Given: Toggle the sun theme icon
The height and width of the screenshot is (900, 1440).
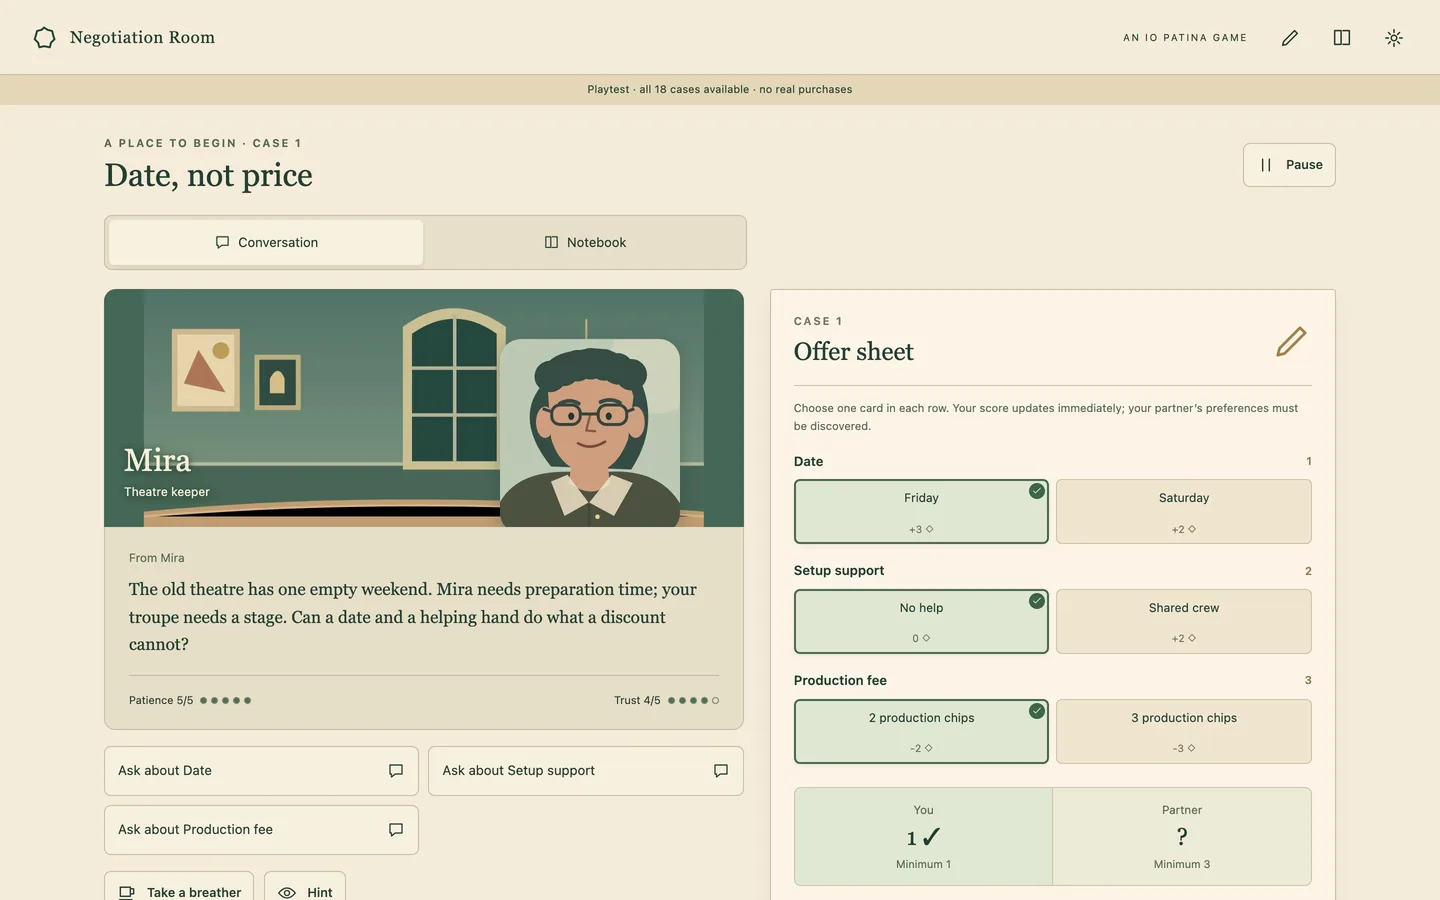Looking at the screenshot, I should point(1394,38).
